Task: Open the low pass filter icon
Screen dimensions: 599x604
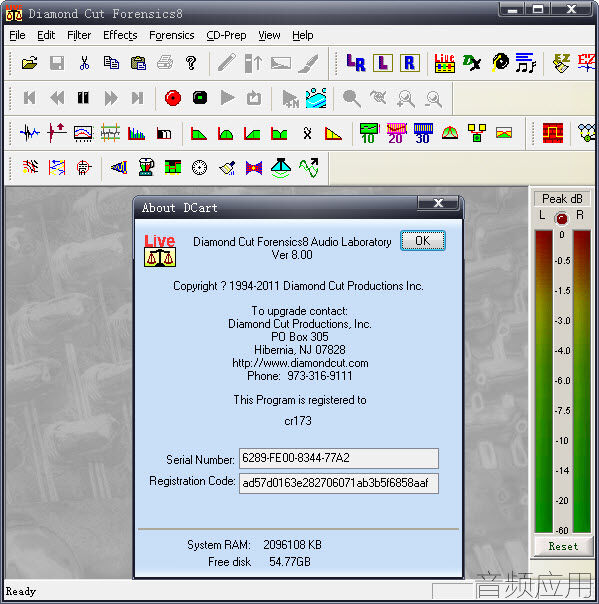Action: pyautogui.click(x=198, y=134)
